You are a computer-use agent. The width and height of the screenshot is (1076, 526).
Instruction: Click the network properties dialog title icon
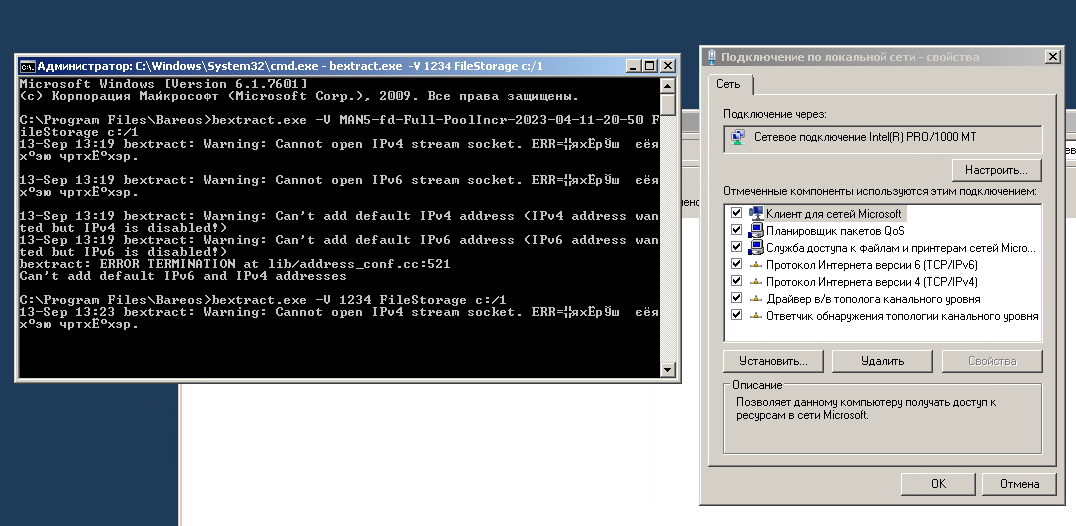point(711,57)
